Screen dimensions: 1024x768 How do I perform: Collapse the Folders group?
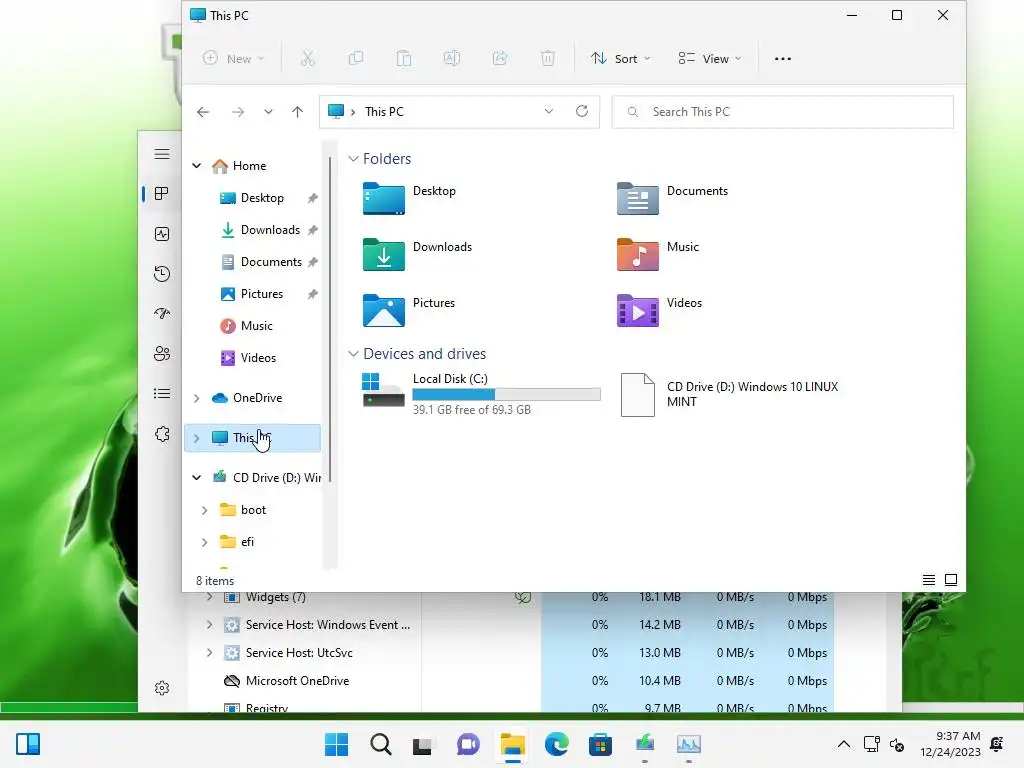(x=353, y=159)
